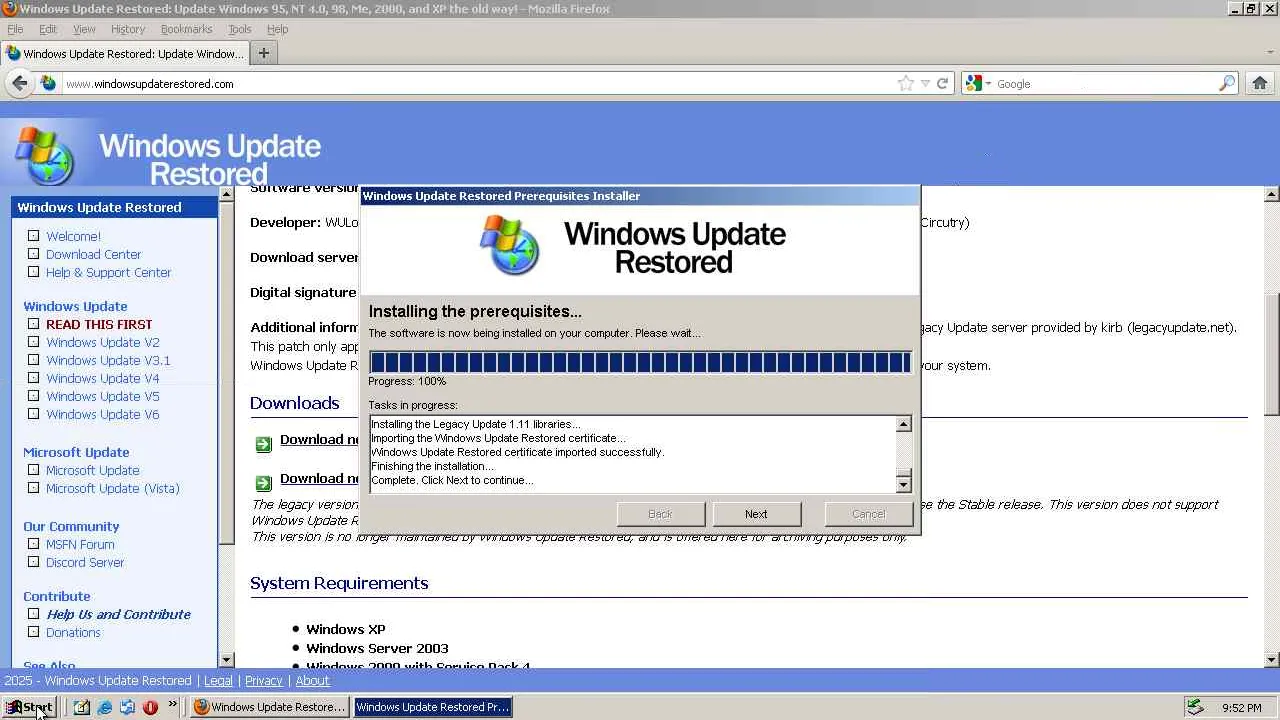Click the magnifier search icon in search bar

(x=1227, y=84)
